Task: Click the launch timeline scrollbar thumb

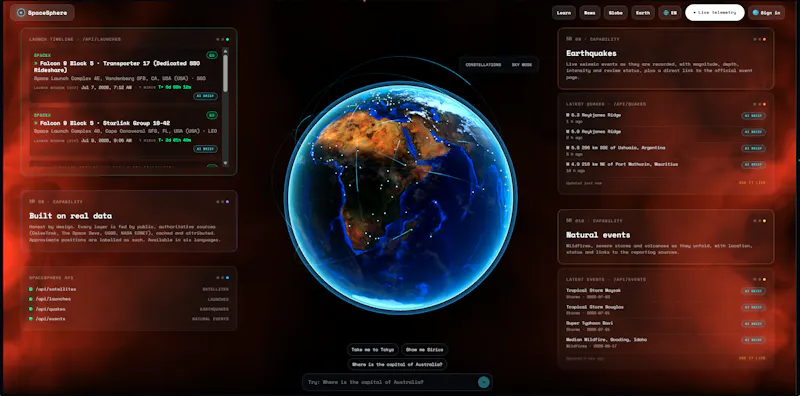Action: click(x=226, y=73)
